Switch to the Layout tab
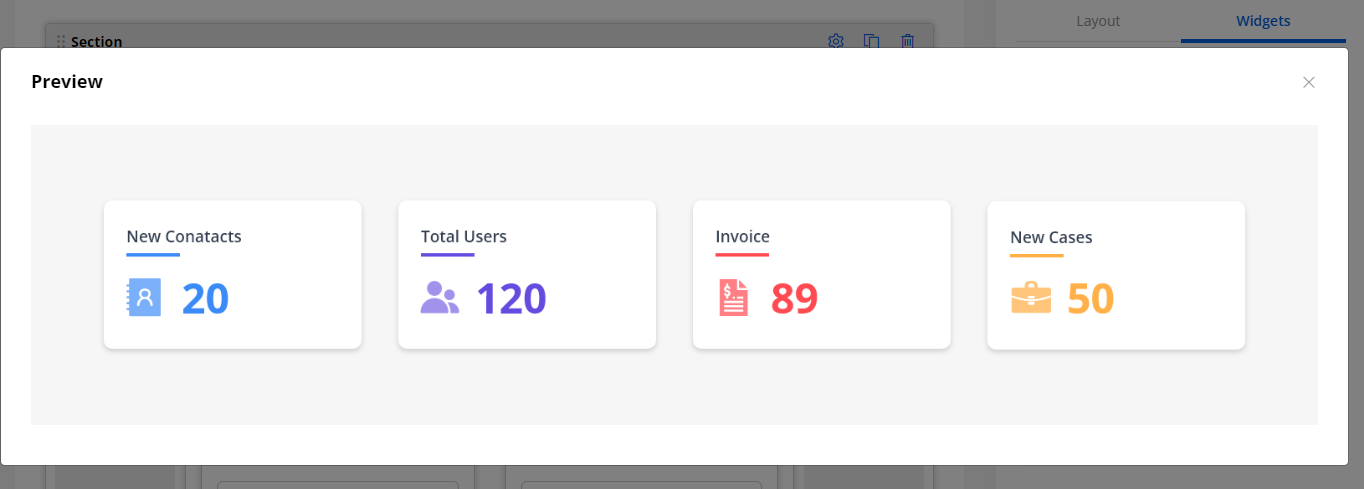This screenshot has width=1364, height=489. (x=1097, y=21)
